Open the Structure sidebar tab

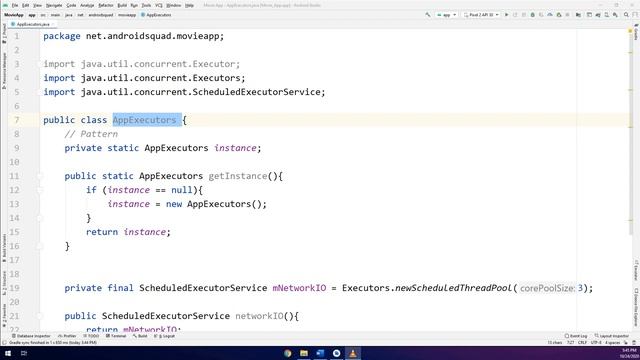(4, 282)
